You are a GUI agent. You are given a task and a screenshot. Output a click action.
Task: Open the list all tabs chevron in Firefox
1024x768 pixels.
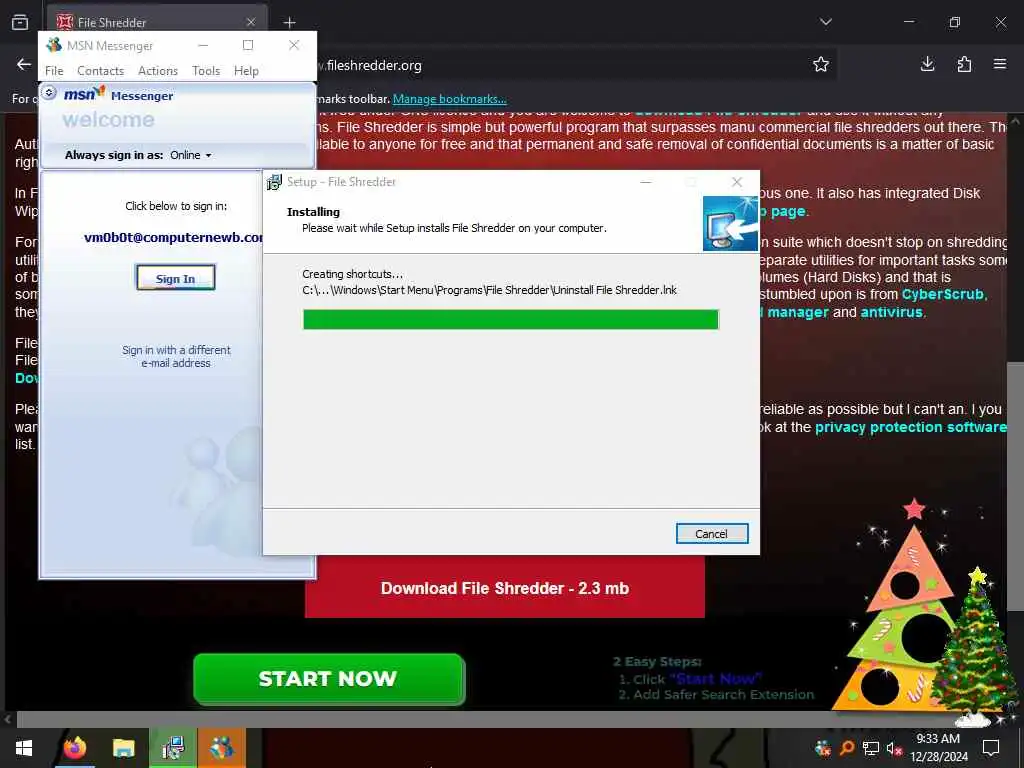click(825, 22)
